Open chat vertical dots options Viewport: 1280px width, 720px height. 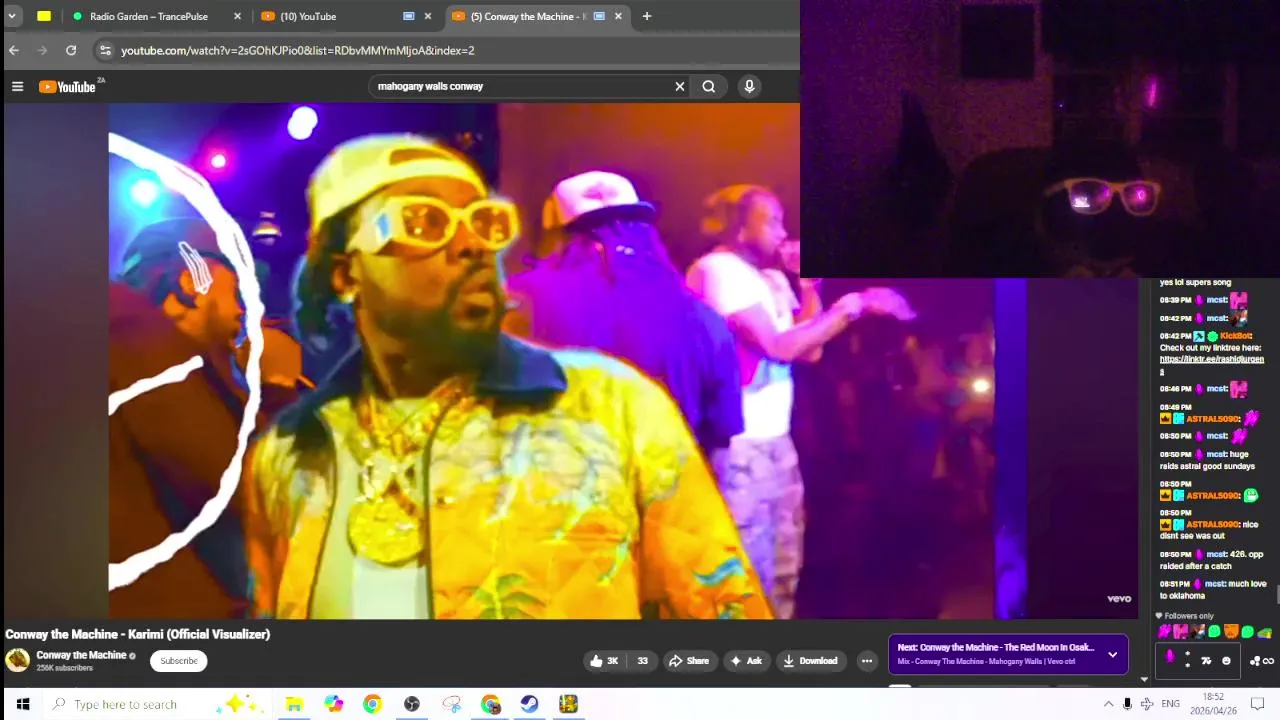(1187, 660)
